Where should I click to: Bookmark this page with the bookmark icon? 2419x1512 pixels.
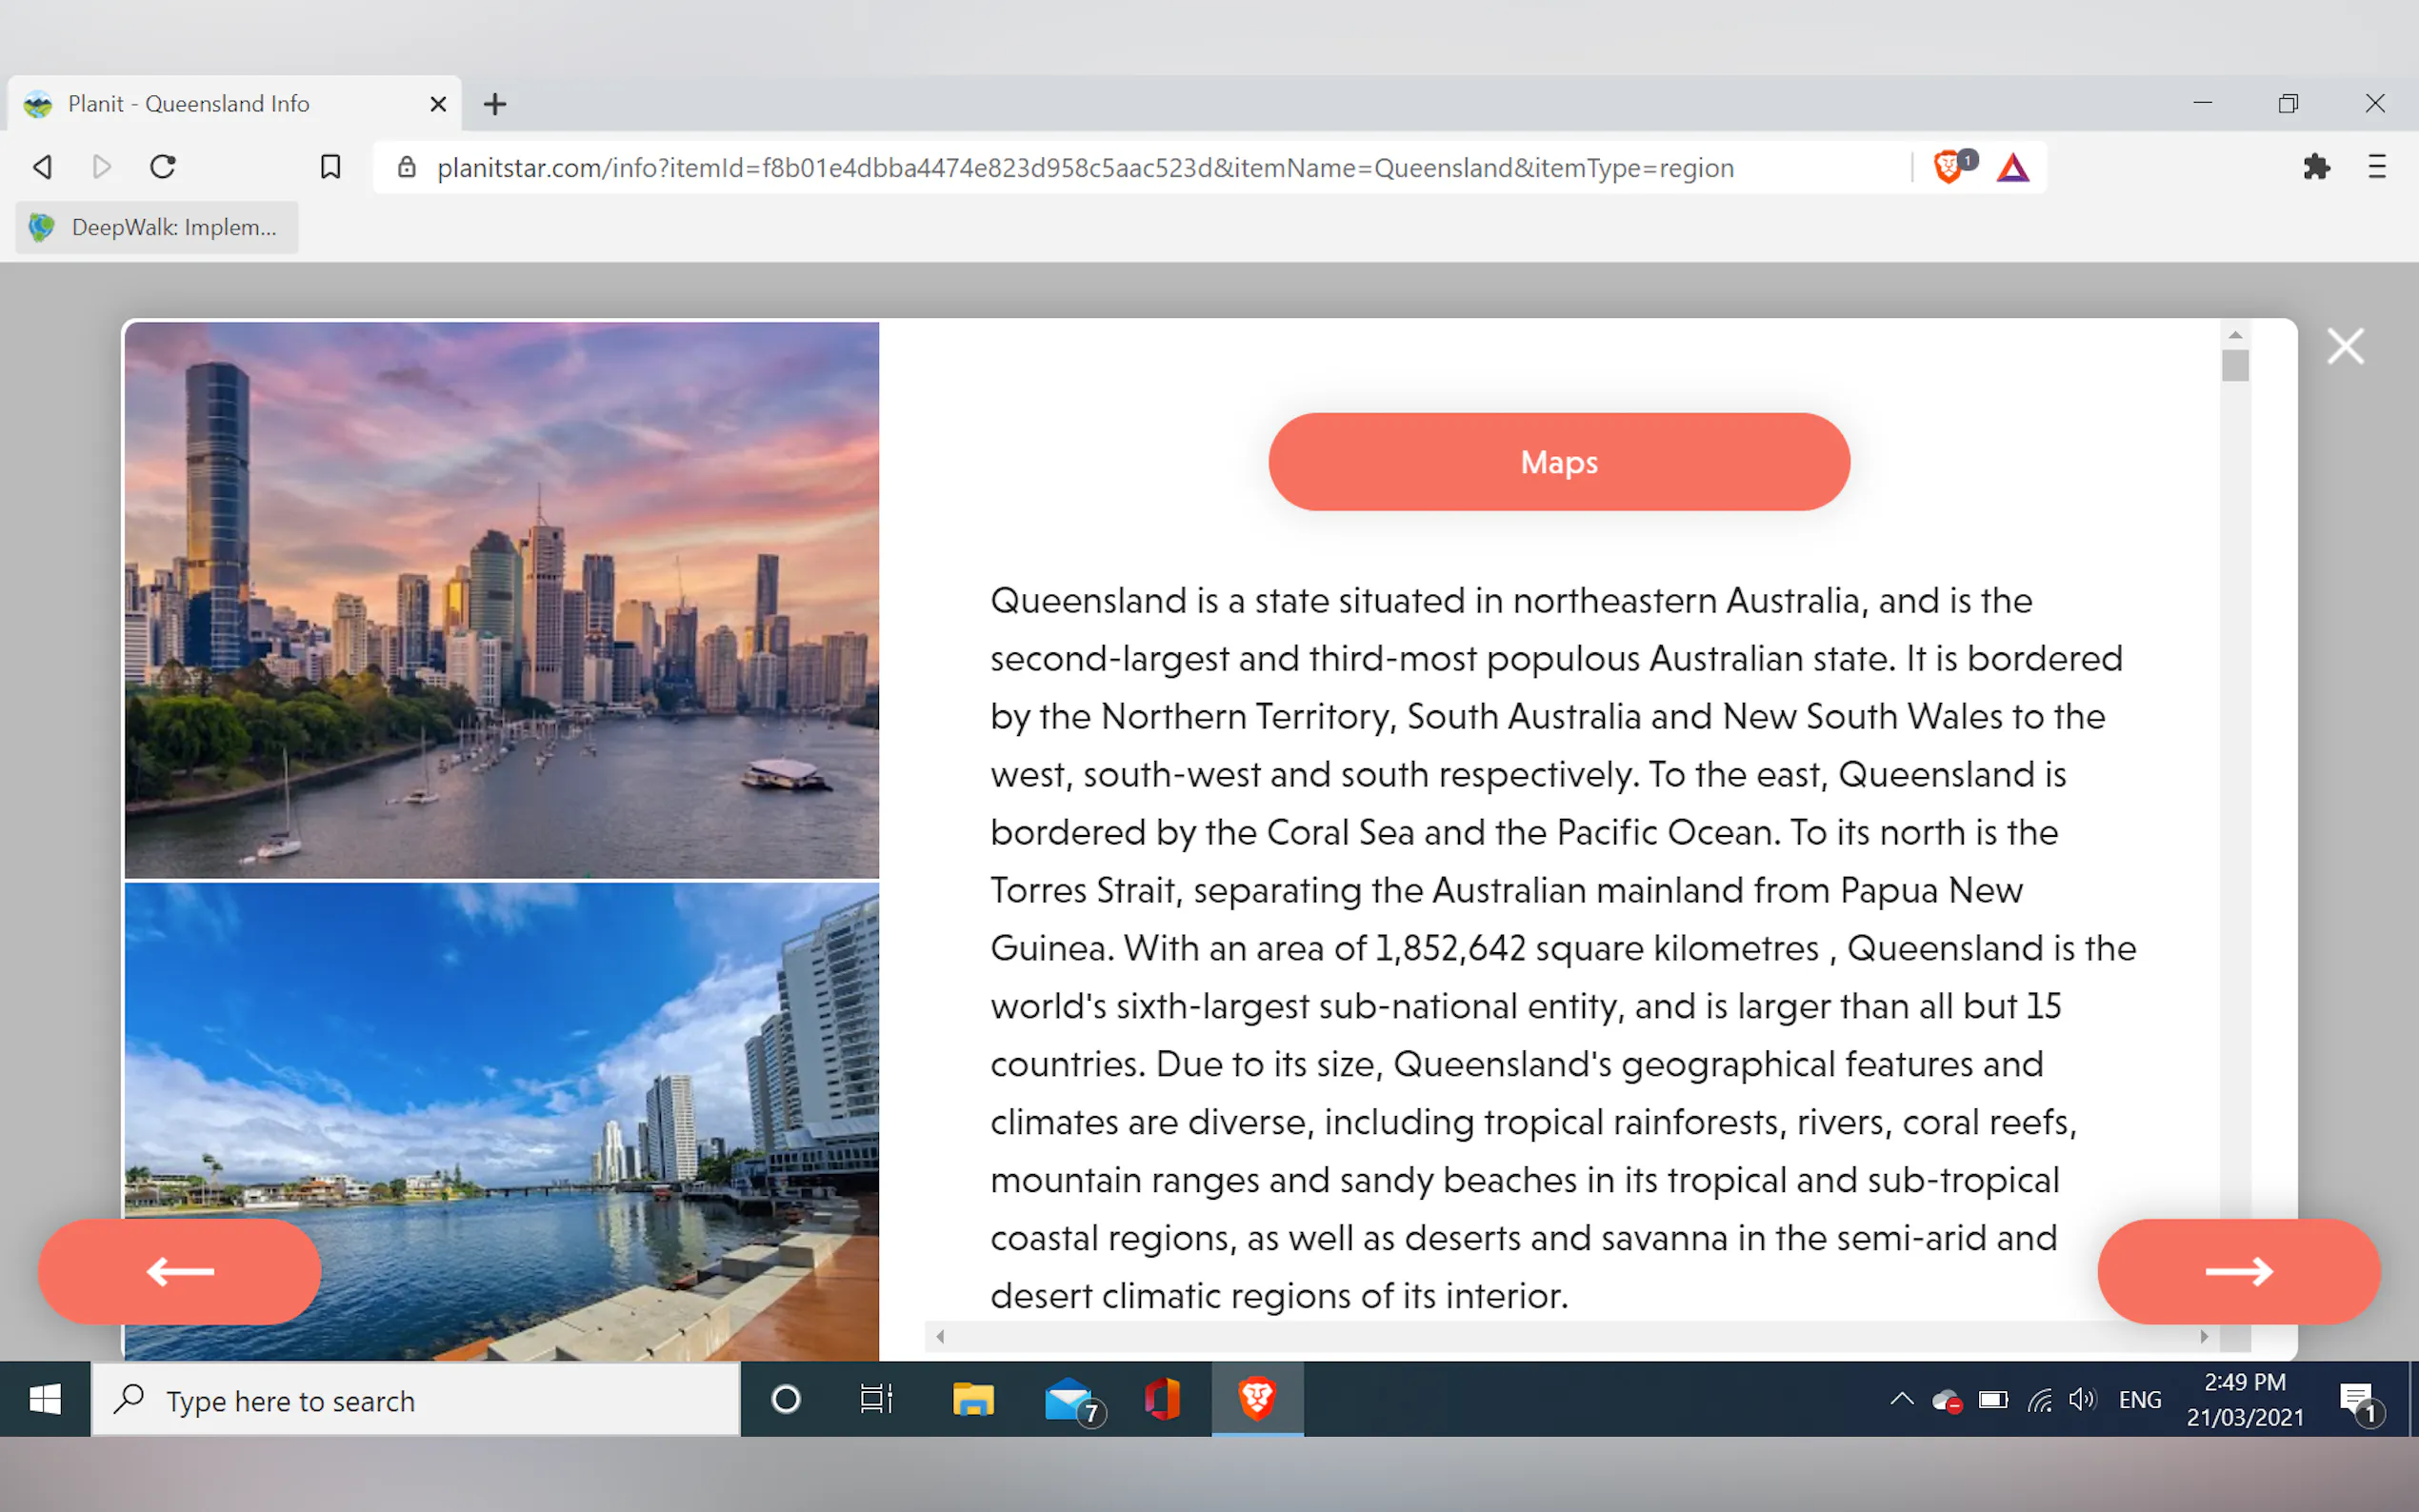coord(330,167)
